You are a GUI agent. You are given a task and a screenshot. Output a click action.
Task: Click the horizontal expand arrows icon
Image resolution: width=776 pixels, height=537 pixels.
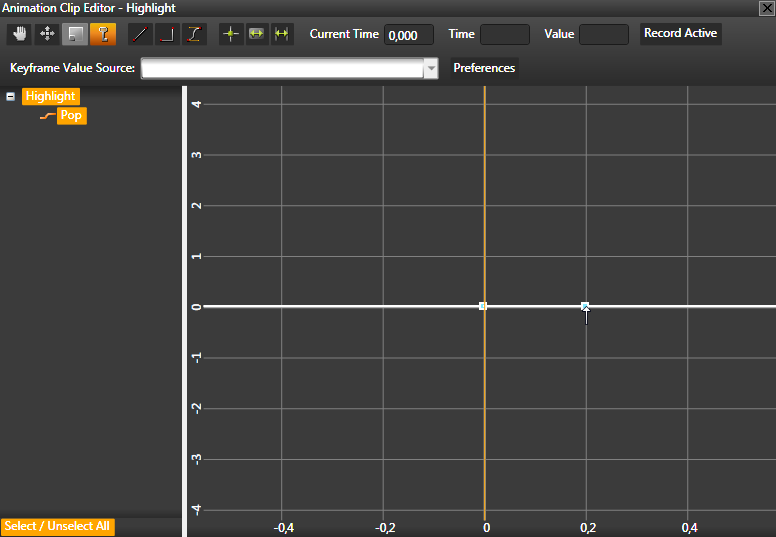[x=282, y=34]
